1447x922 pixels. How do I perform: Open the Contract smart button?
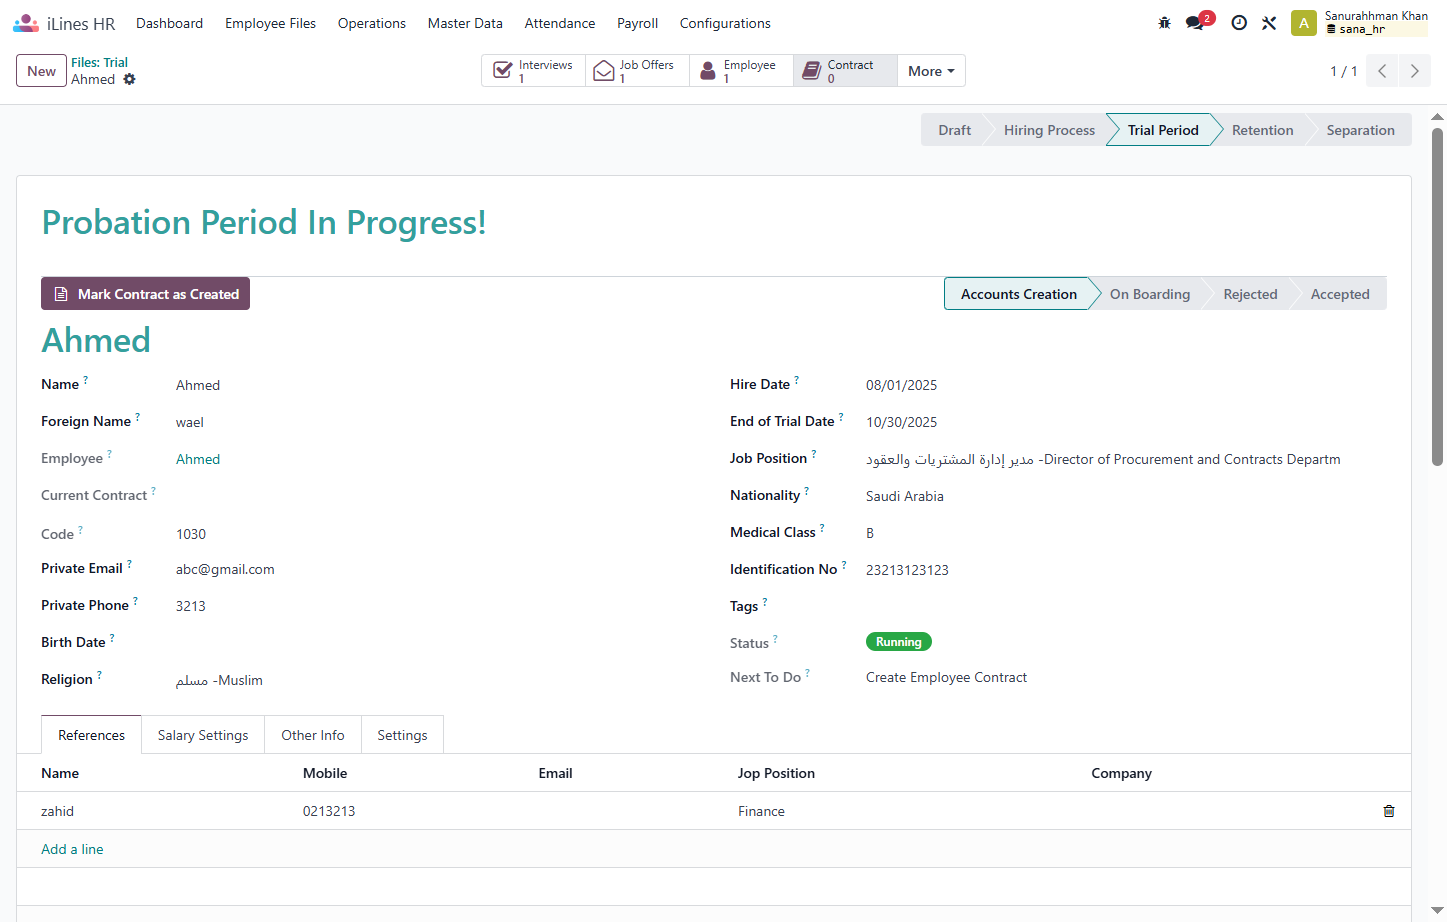846,71
